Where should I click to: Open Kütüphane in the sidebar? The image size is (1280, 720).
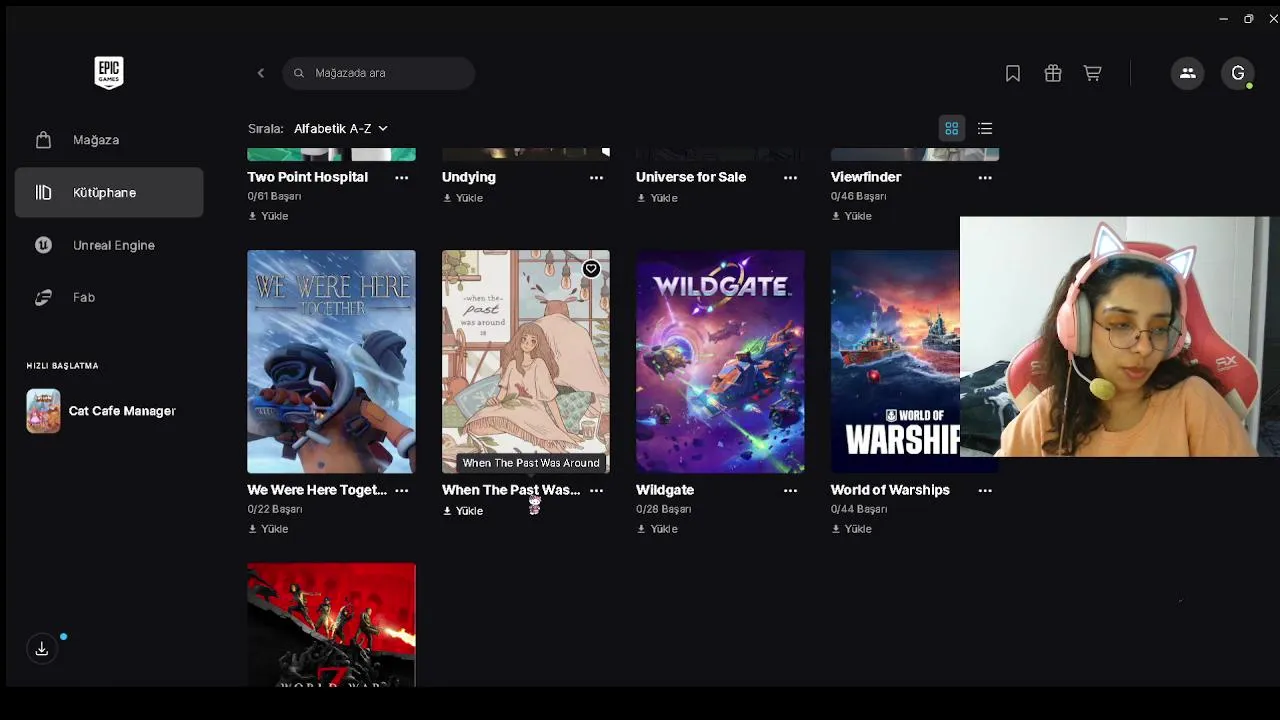click(x=109, y=192)
